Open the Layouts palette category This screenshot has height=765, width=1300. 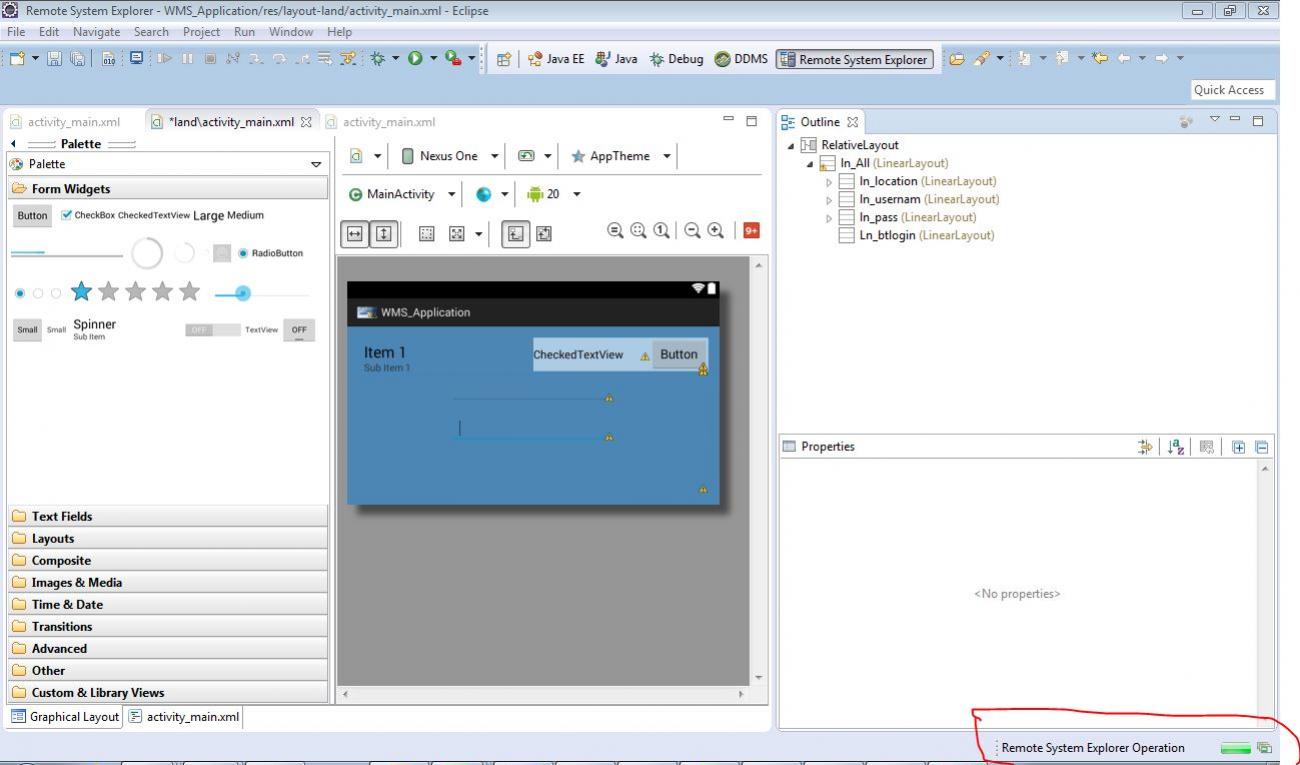pyautogui.click(x=167, y=538)
